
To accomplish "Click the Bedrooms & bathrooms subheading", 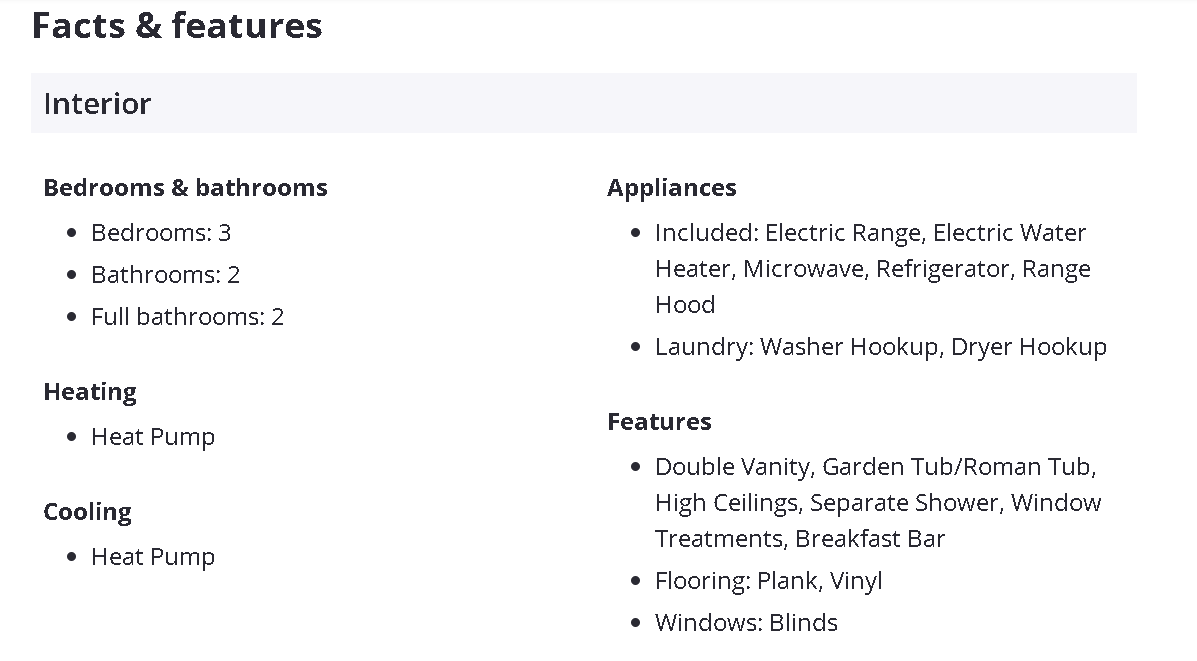I will (x=185, y=188).
